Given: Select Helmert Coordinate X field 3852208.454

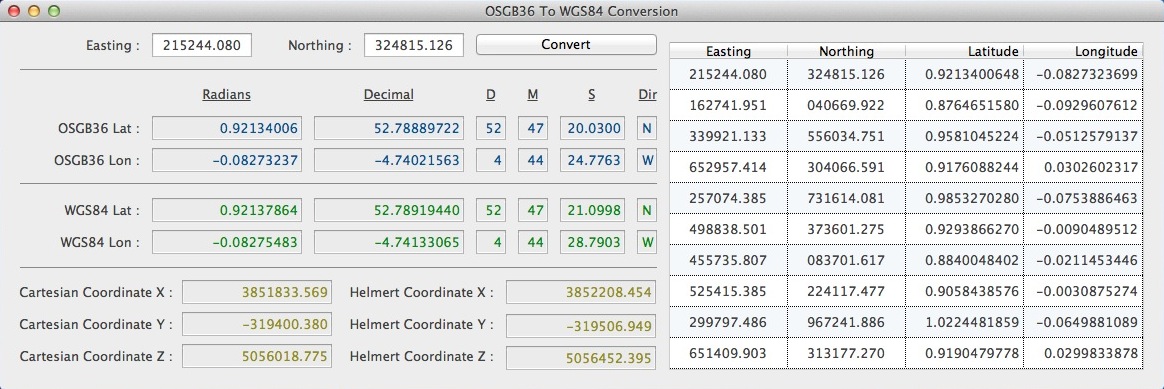Looking at the screenshot, I should click(581, 292).
